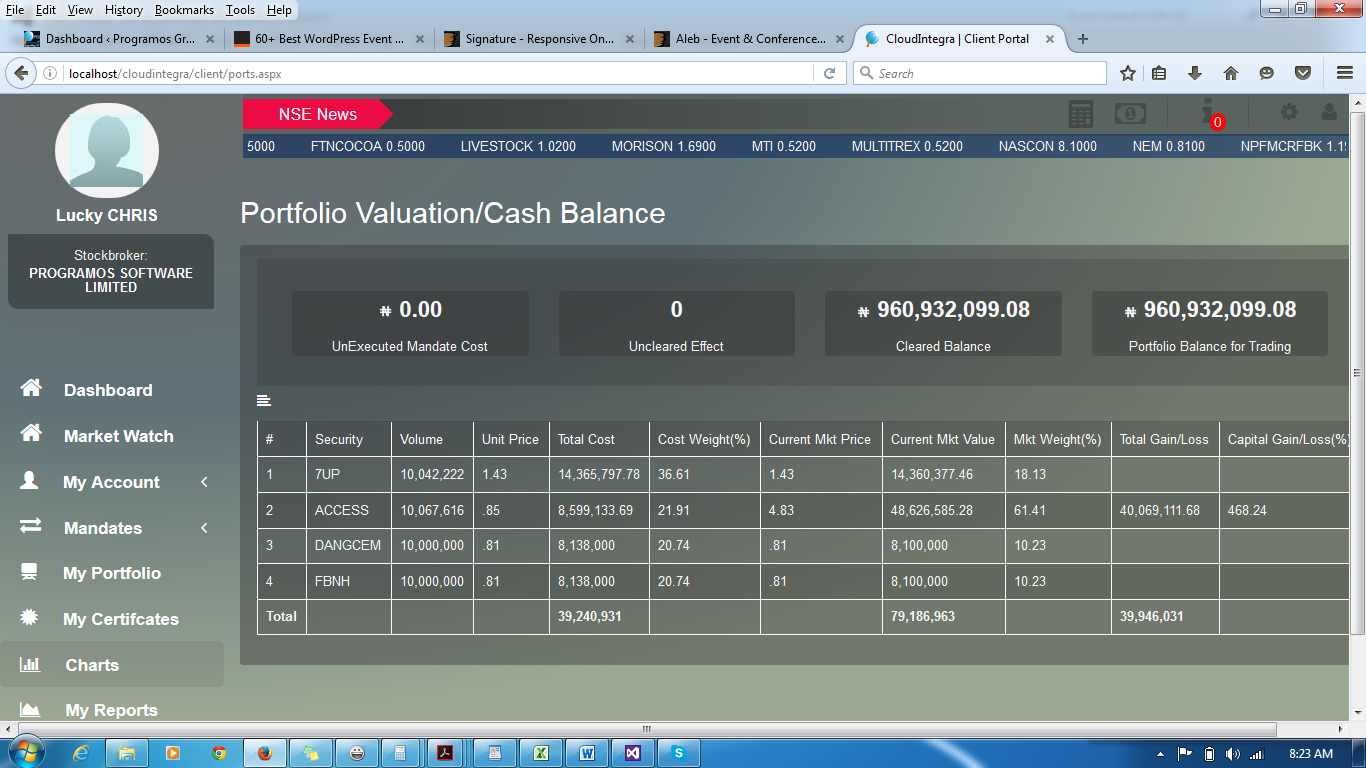This screenshot has width=1366, height=768.
Task: Open the Firefox hamburger menu
Action: 1345,73
